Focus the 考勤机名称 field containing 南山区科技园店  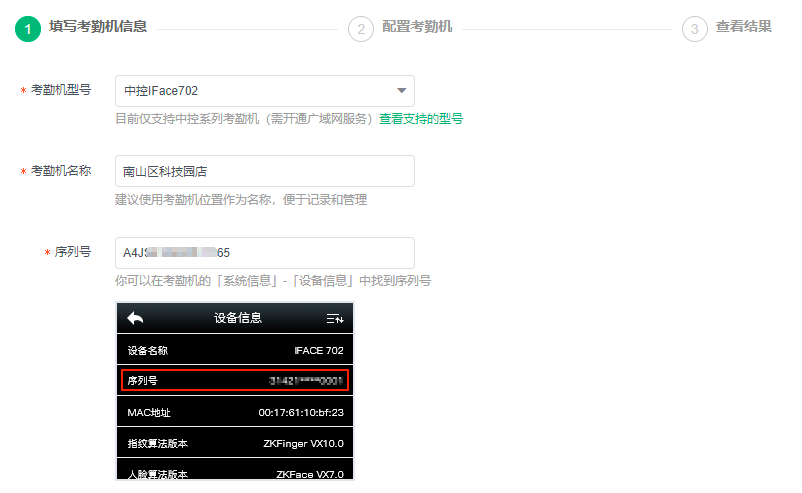tap(265, 171)
